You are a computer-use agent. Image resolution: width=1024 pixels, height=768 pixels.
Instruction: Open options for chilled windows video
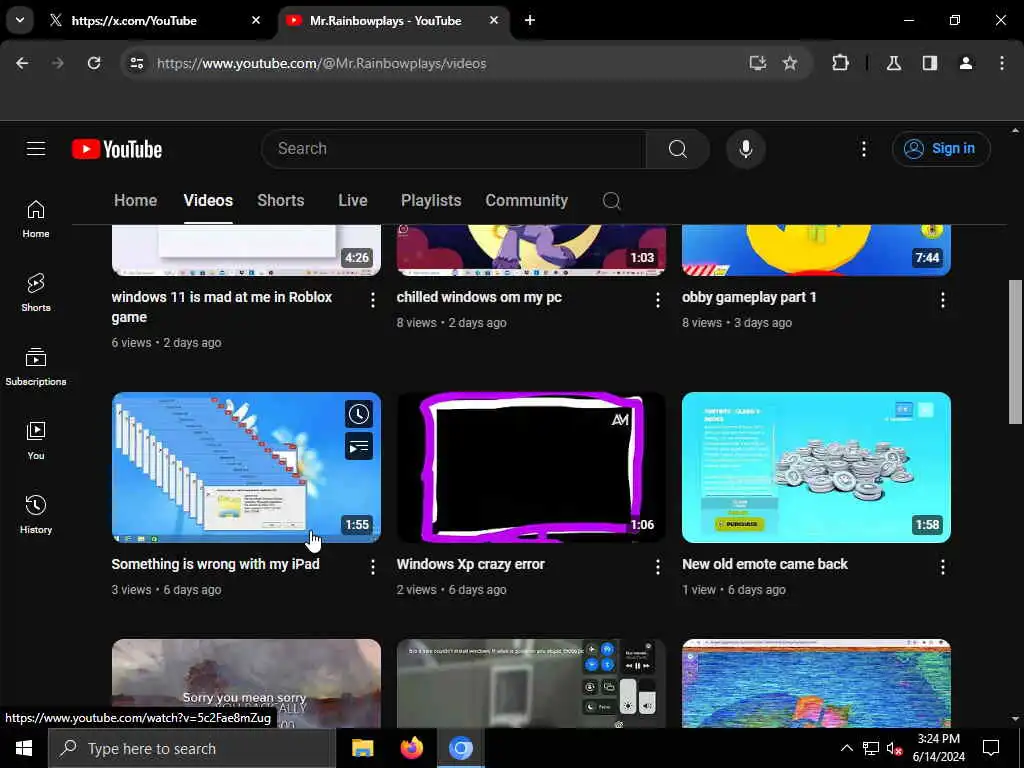pos(658,300)
